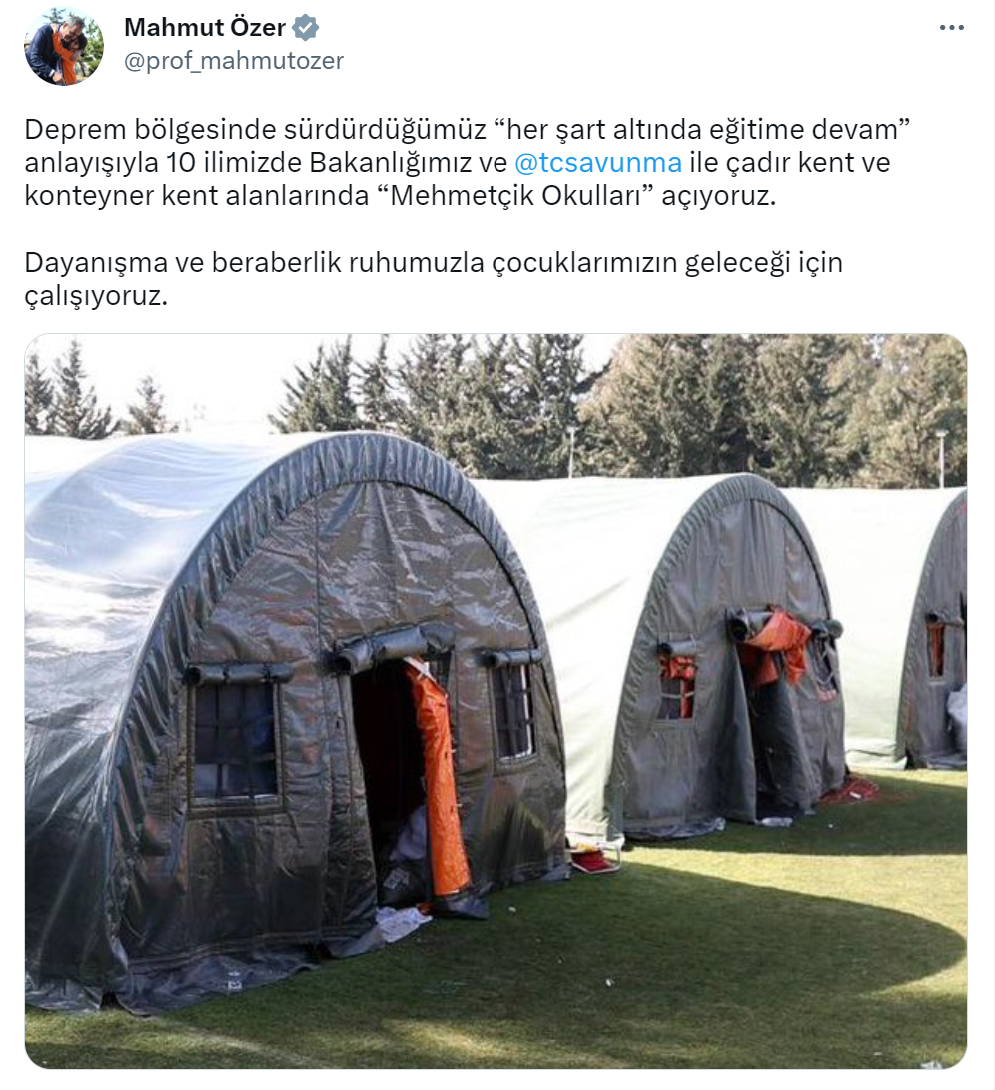
Task: Click the partially visible third tent on the right edge
Action: 935,640
